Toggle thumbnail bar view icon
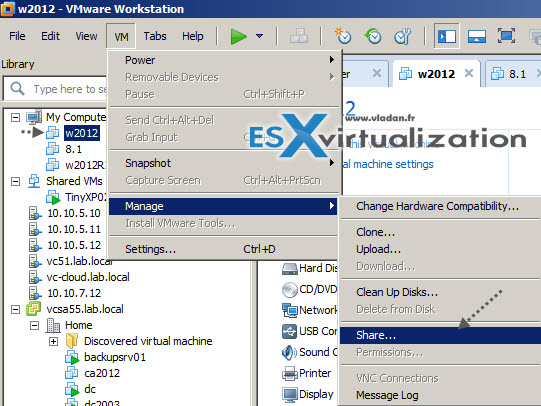This screenshot has width=541, height=406. point(477,36)
